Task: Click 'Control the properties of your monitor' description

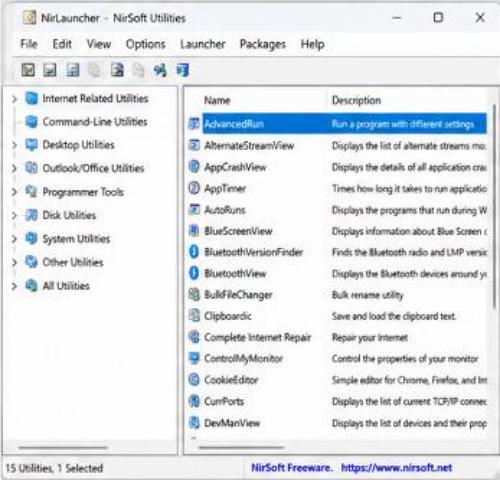Action: coord(405,359)
